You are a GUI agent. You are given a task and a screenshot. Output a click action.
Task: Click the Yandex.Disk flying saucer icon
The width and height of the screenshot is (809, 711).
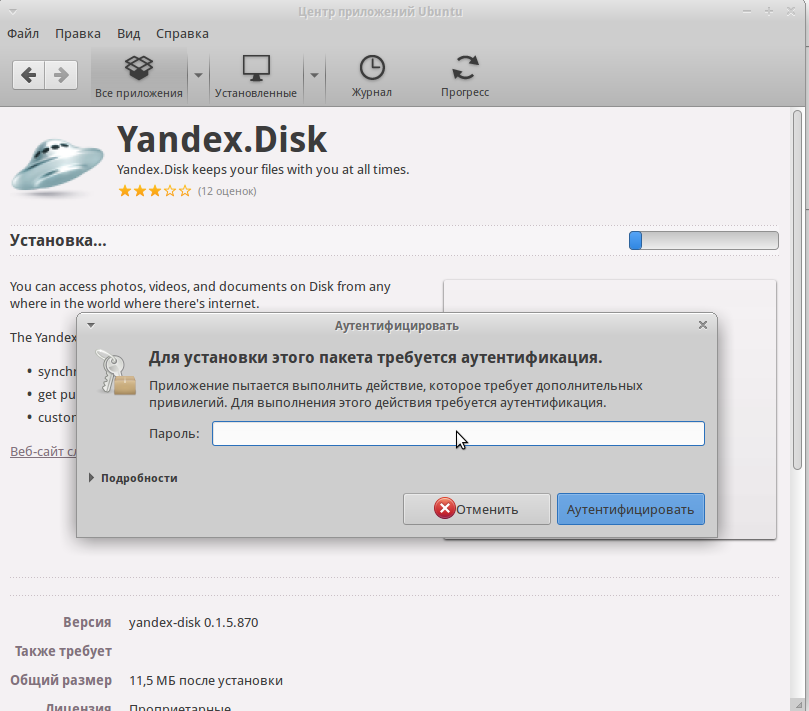(57, 165)
